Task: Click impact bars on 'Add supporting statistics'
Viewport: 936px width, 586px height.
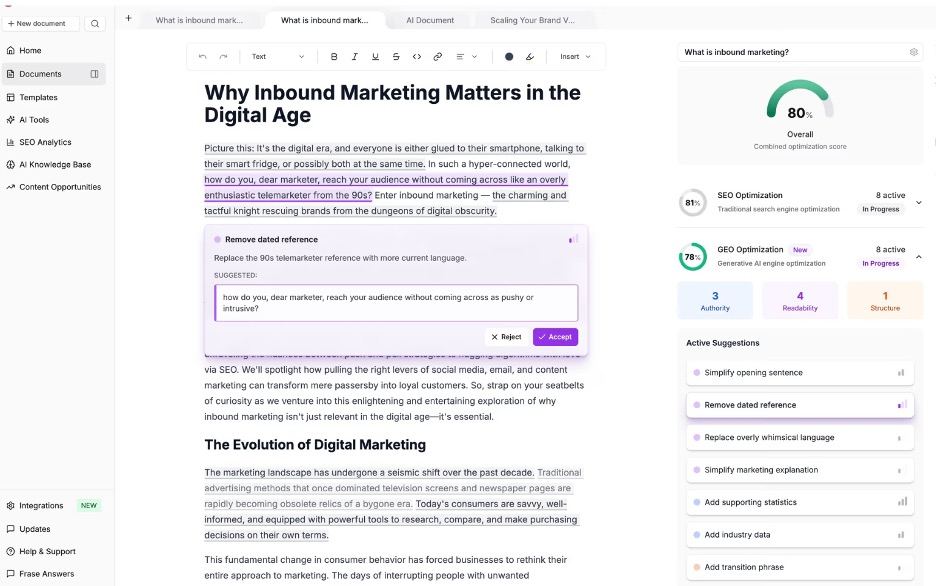Action: [902, 502]
